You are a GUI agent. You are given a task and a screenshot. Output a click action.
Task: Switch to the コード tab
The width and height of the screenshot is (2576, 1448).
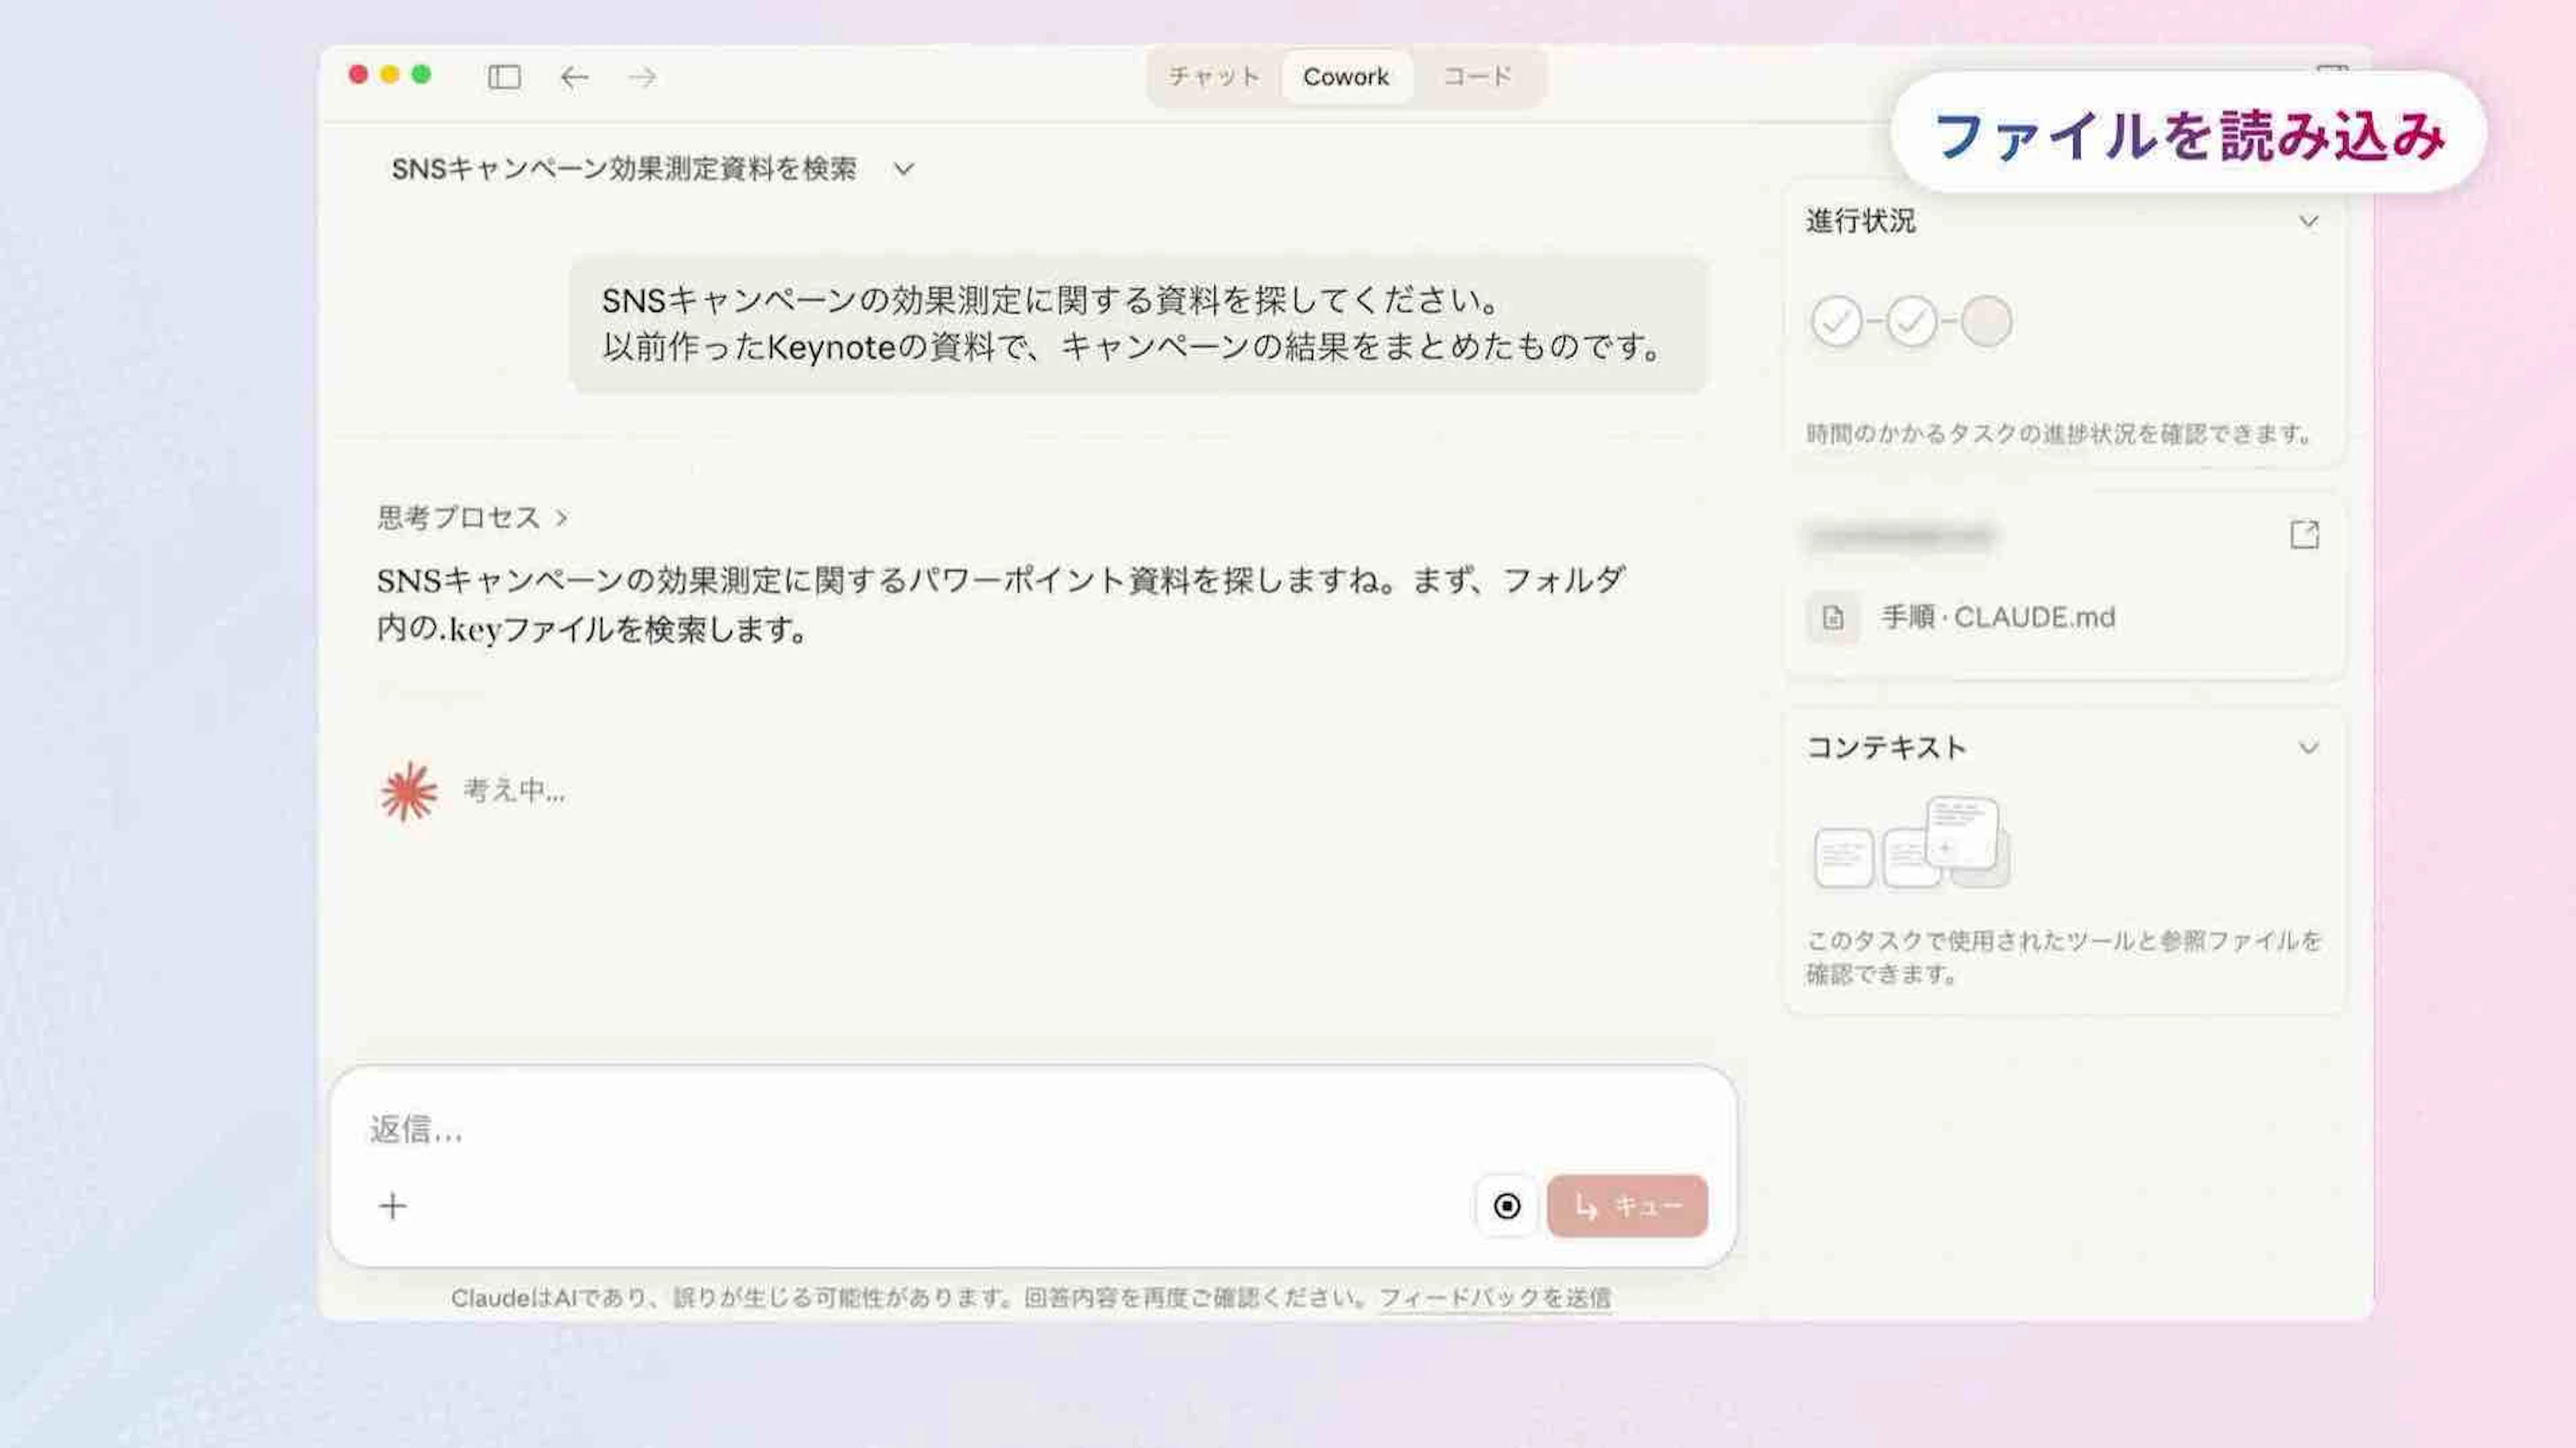[1477, 77]
